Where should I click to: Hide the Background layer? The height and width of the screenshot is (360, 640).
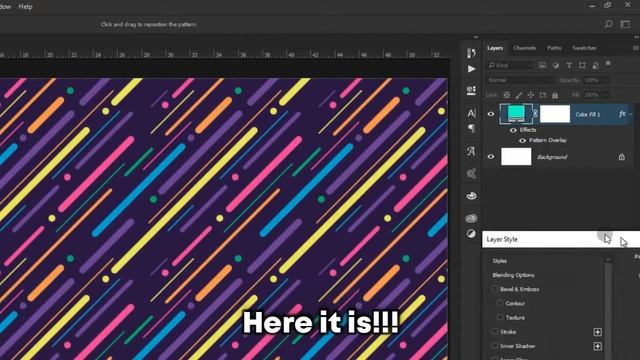tap(491, 157)
